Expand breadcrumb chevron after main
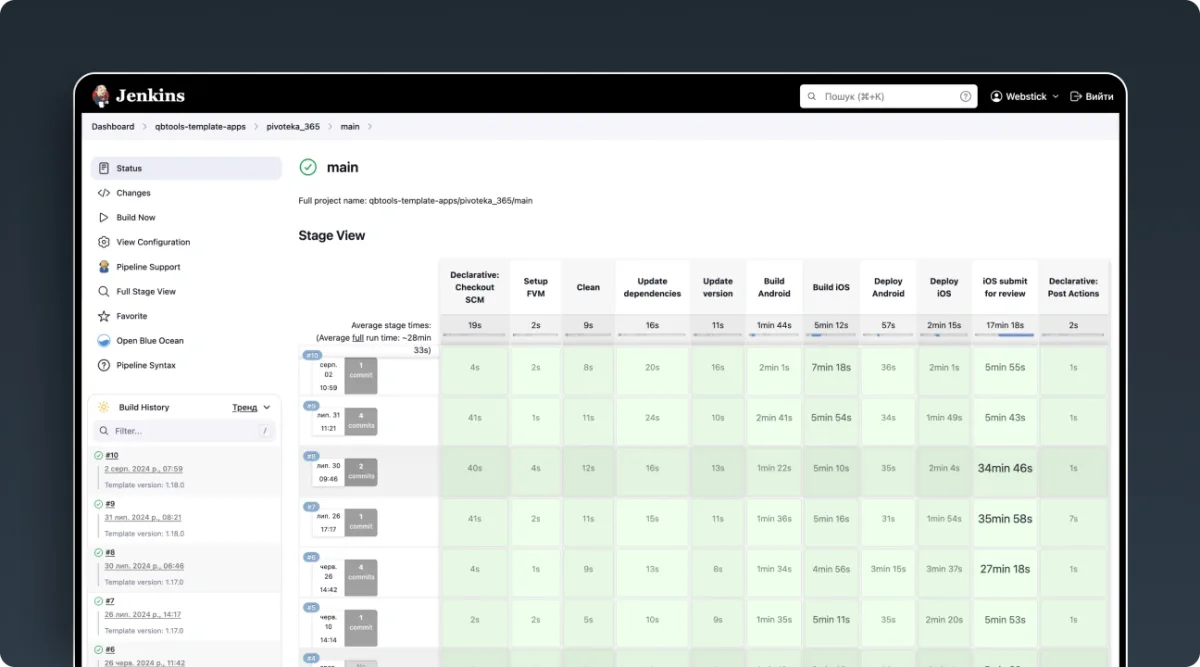Image resolution: width=1200 pixels, height=667 pixels. click(x=369, y=127)
